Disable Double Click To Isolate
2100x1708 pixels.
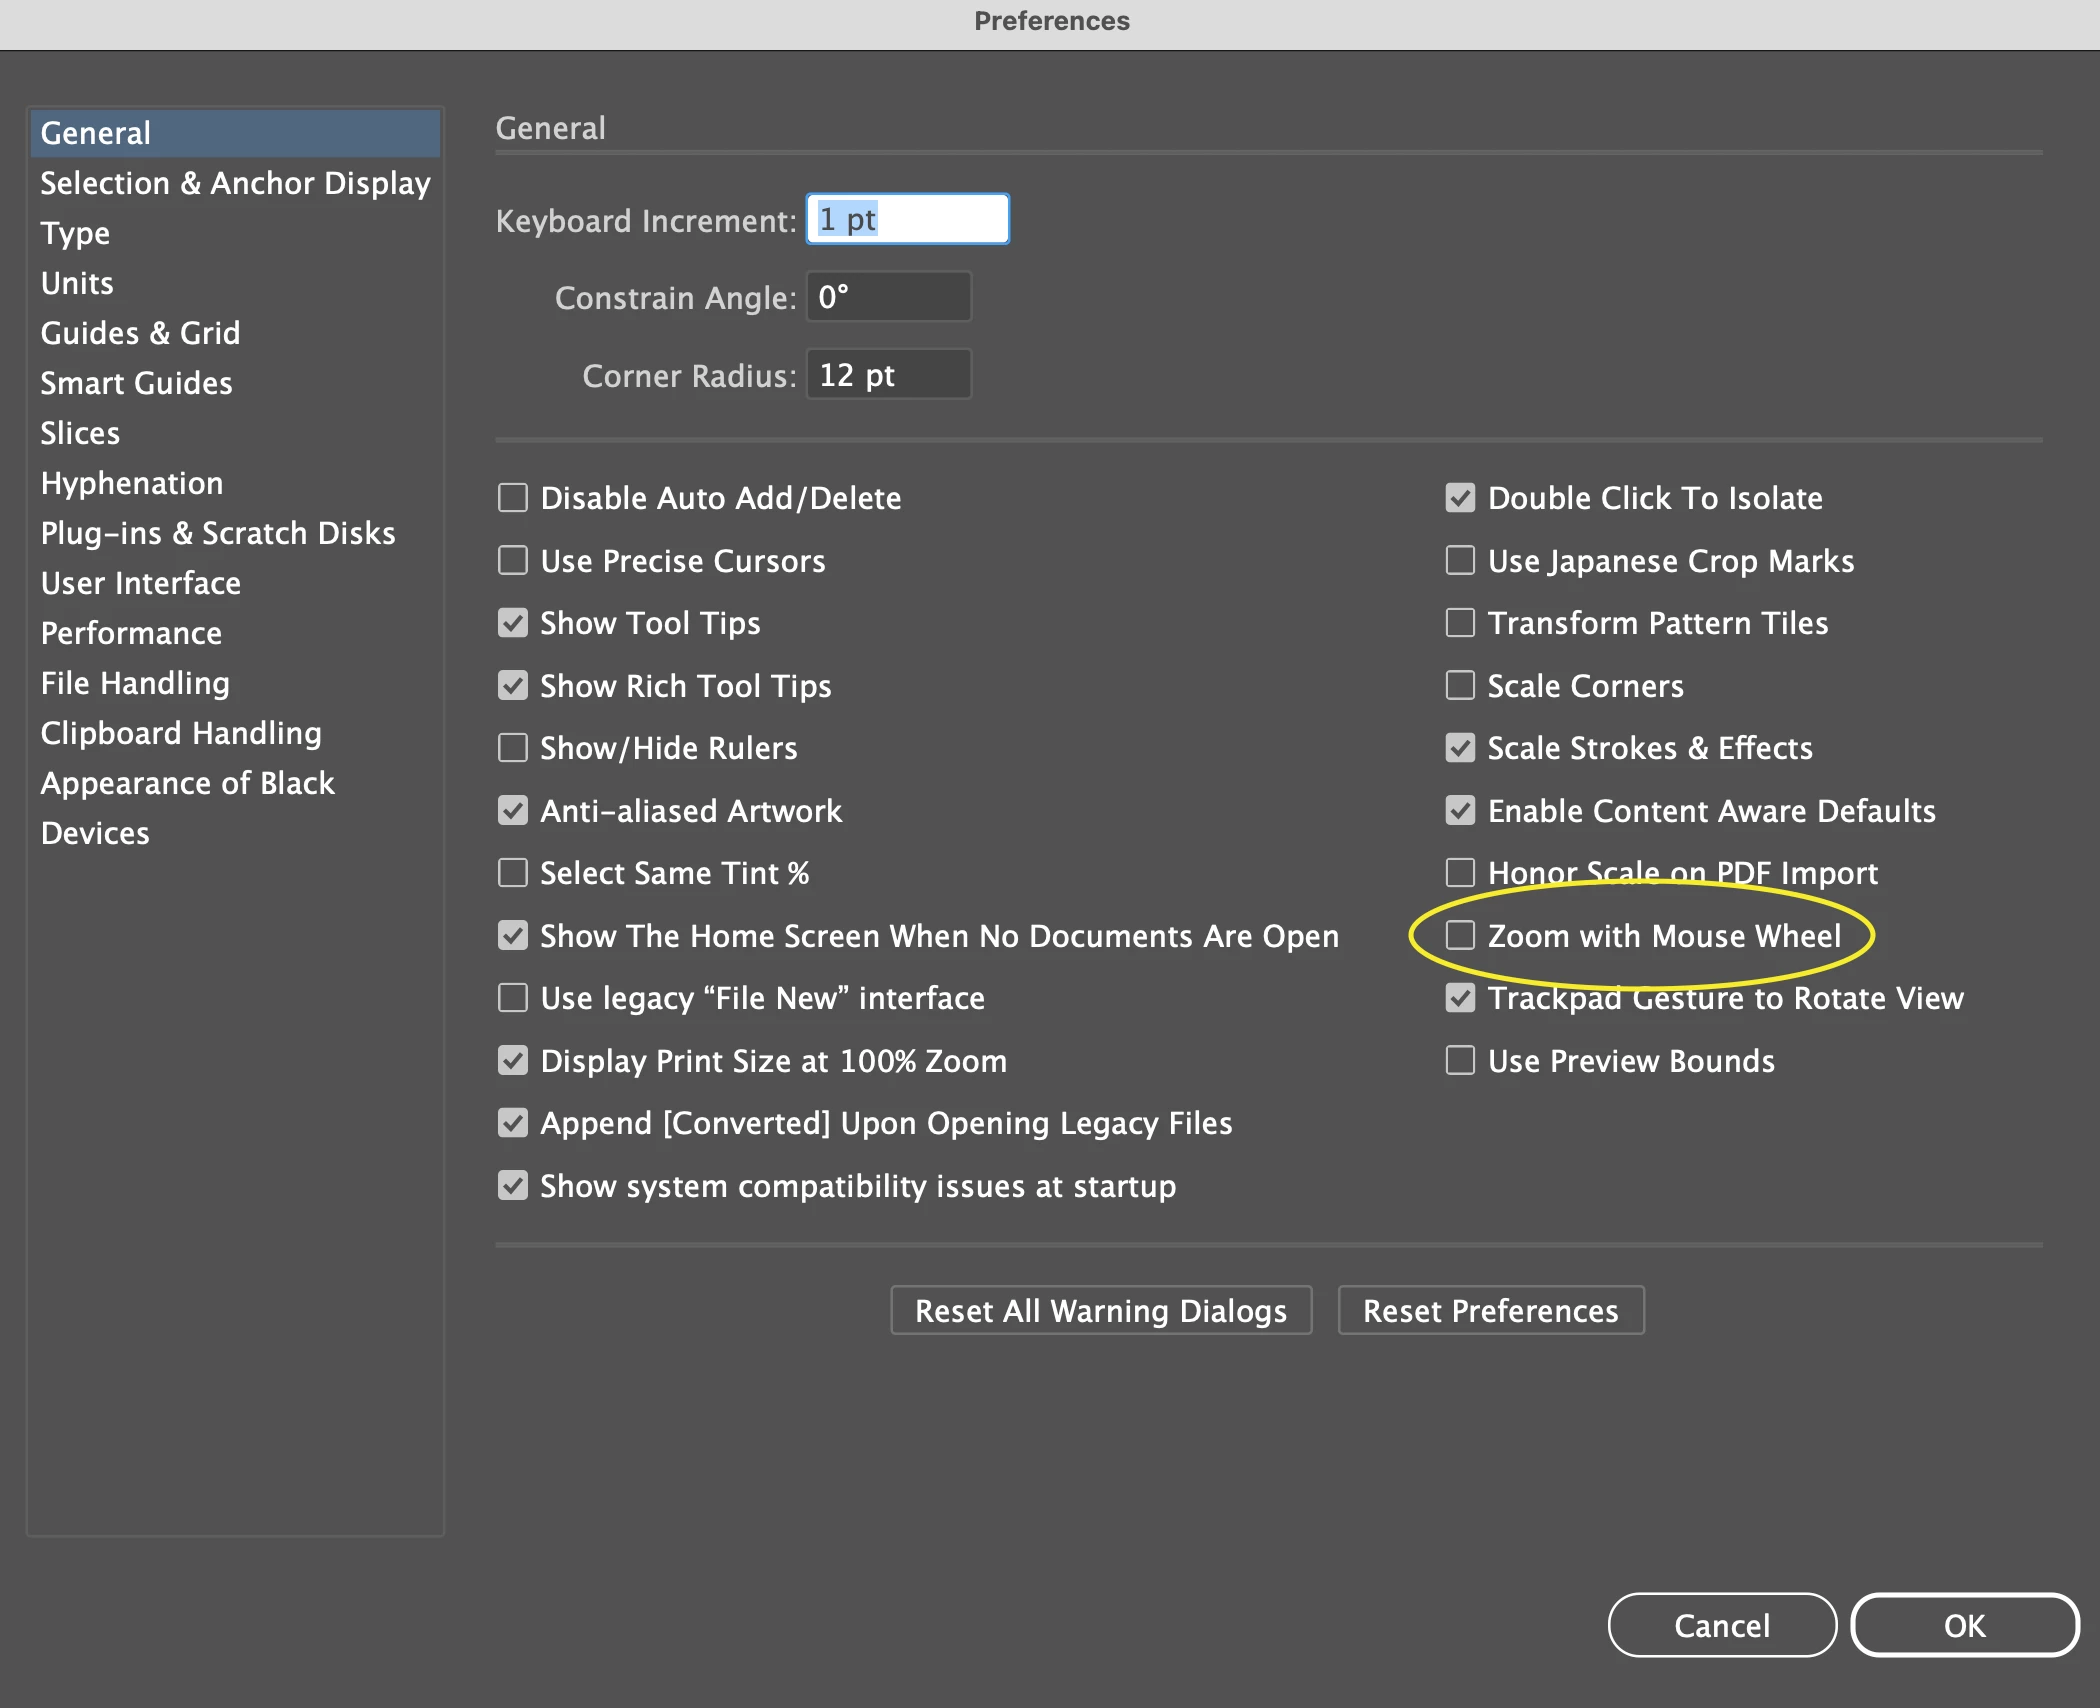tap(1460, 497)
